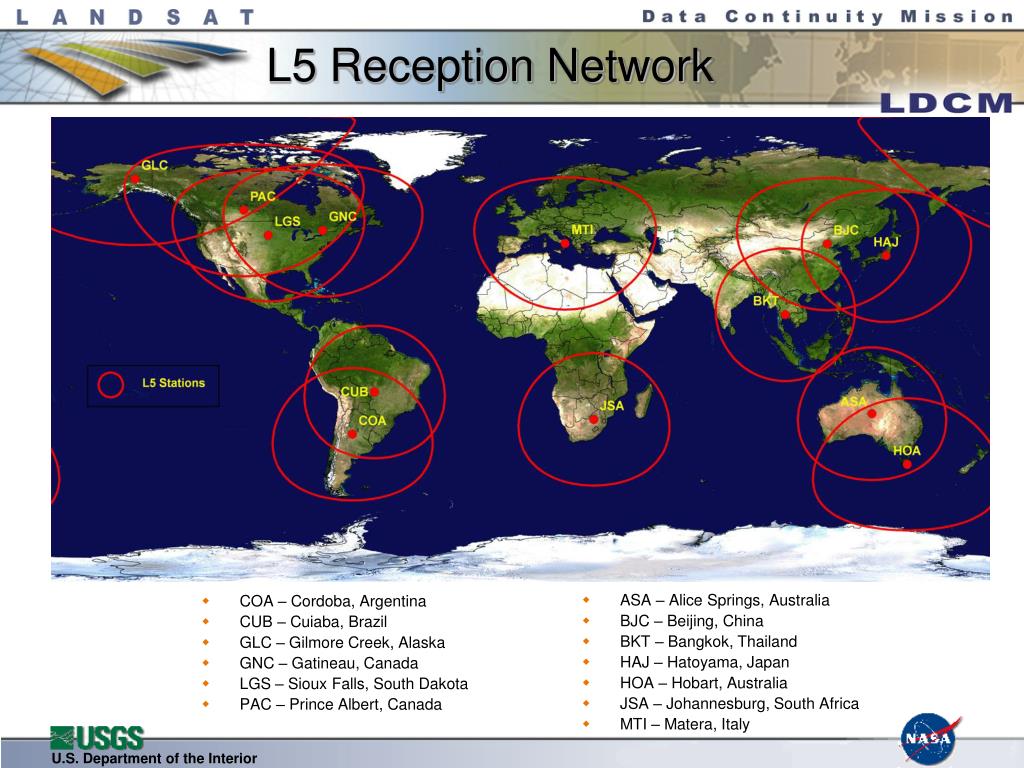This screenshot has width=1024, height=768.
Task: Click 'HOA – Hobart, Australia' list entry
Action: pos(703,683)
